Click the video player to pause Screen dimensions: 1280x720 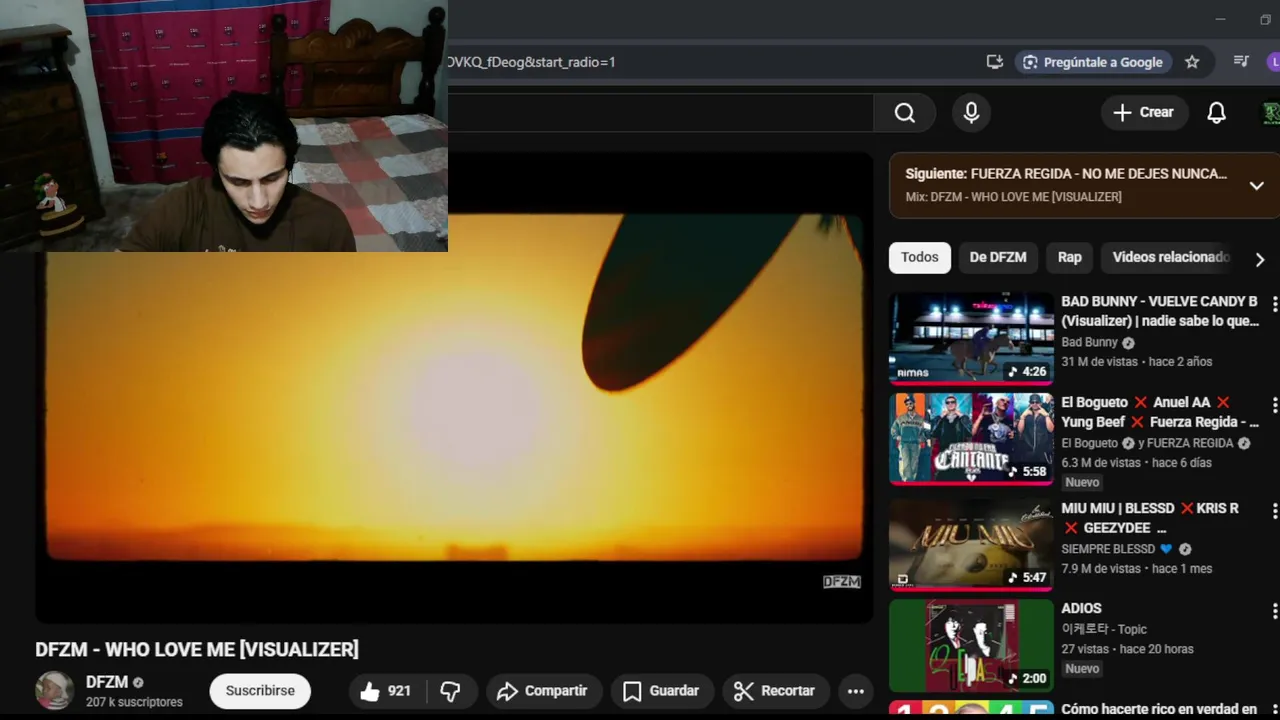click(x=454, y=388)
